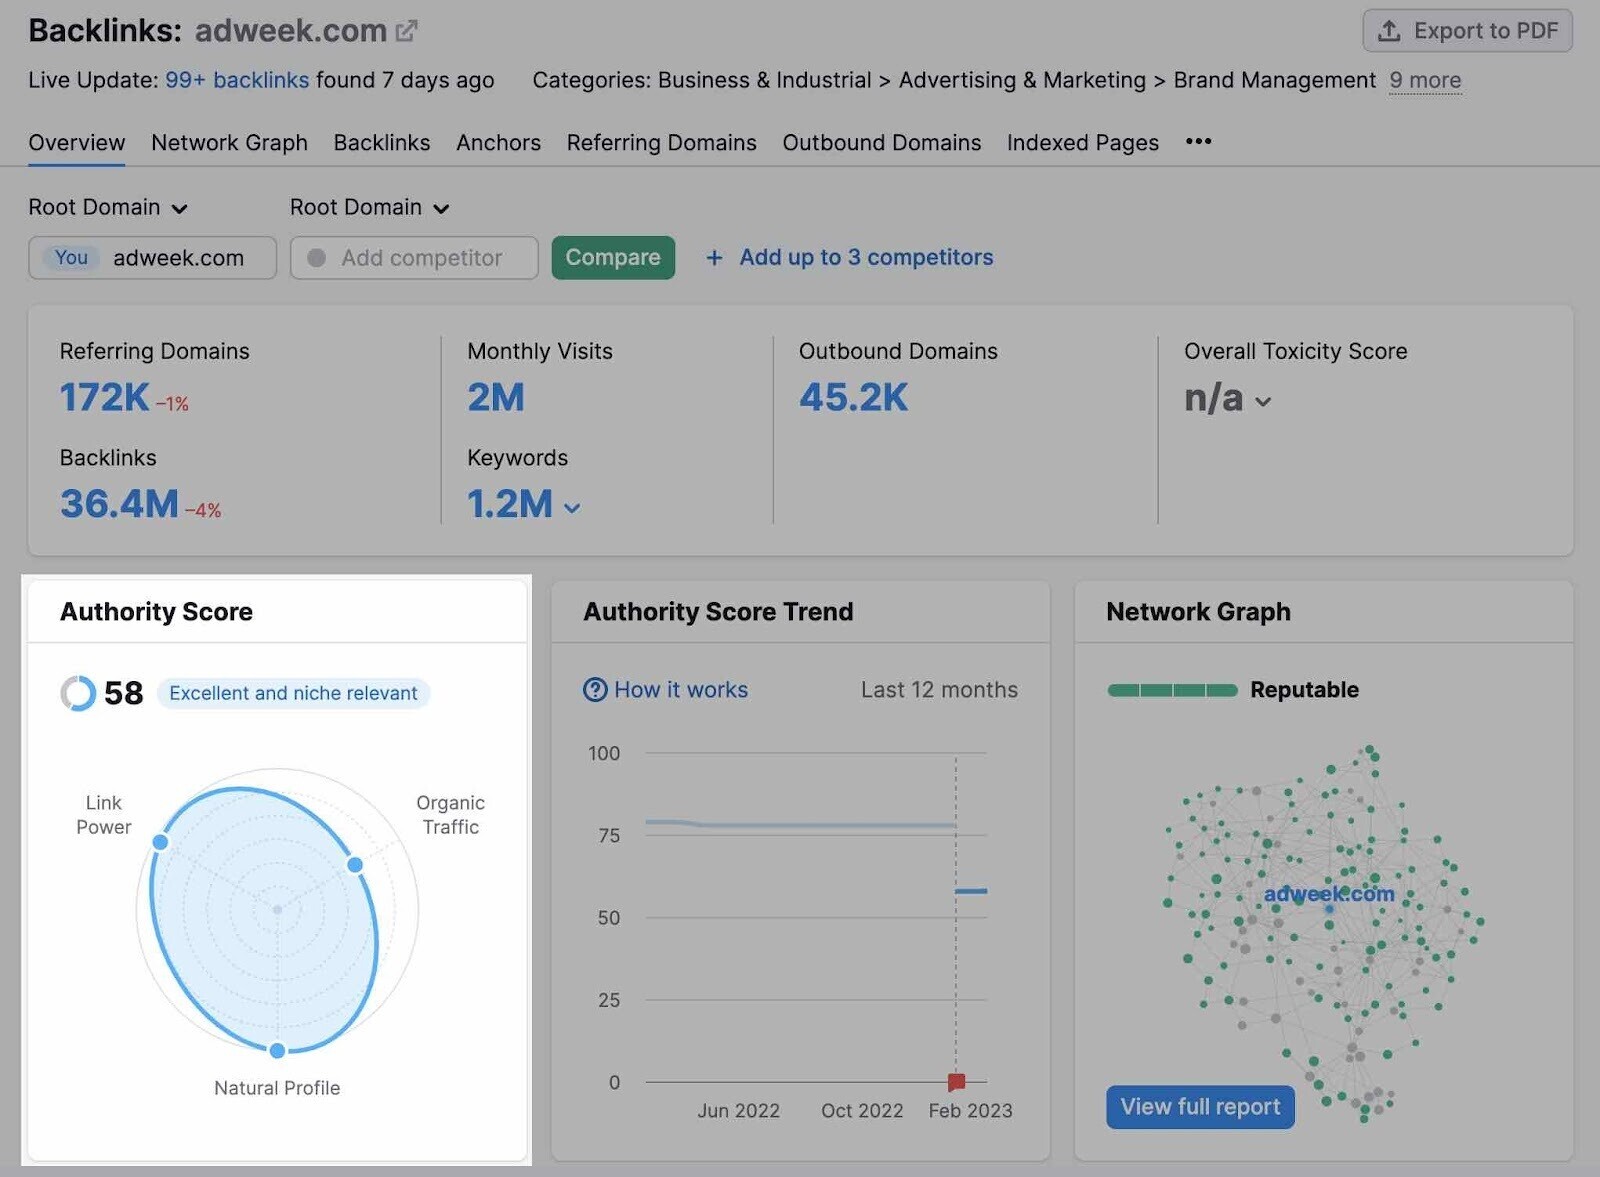
Task: Click the You badge in domain field
Action: [x=71, y=258]
